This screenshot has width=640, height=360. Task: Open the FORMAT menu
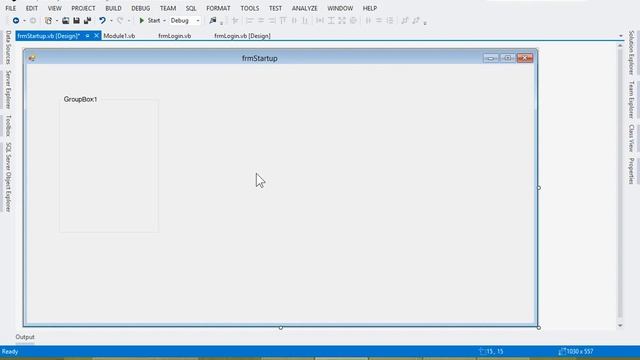tap(218, 8)
